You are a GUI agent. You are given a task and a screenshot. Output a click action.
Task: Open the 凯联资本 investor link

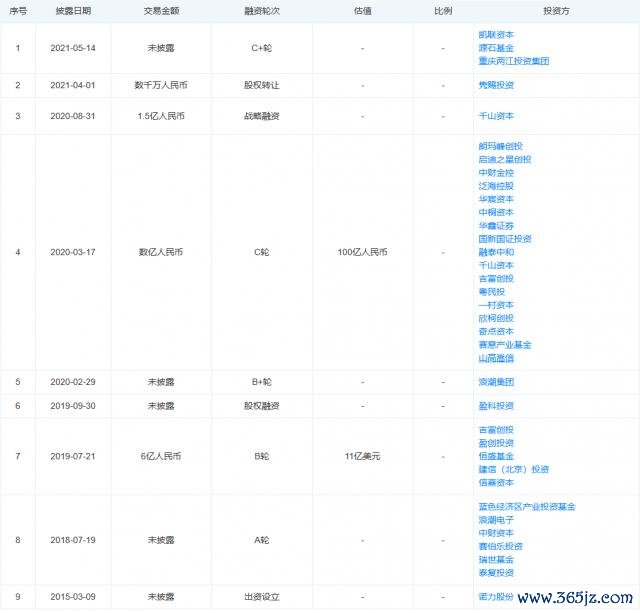point(496,35)
